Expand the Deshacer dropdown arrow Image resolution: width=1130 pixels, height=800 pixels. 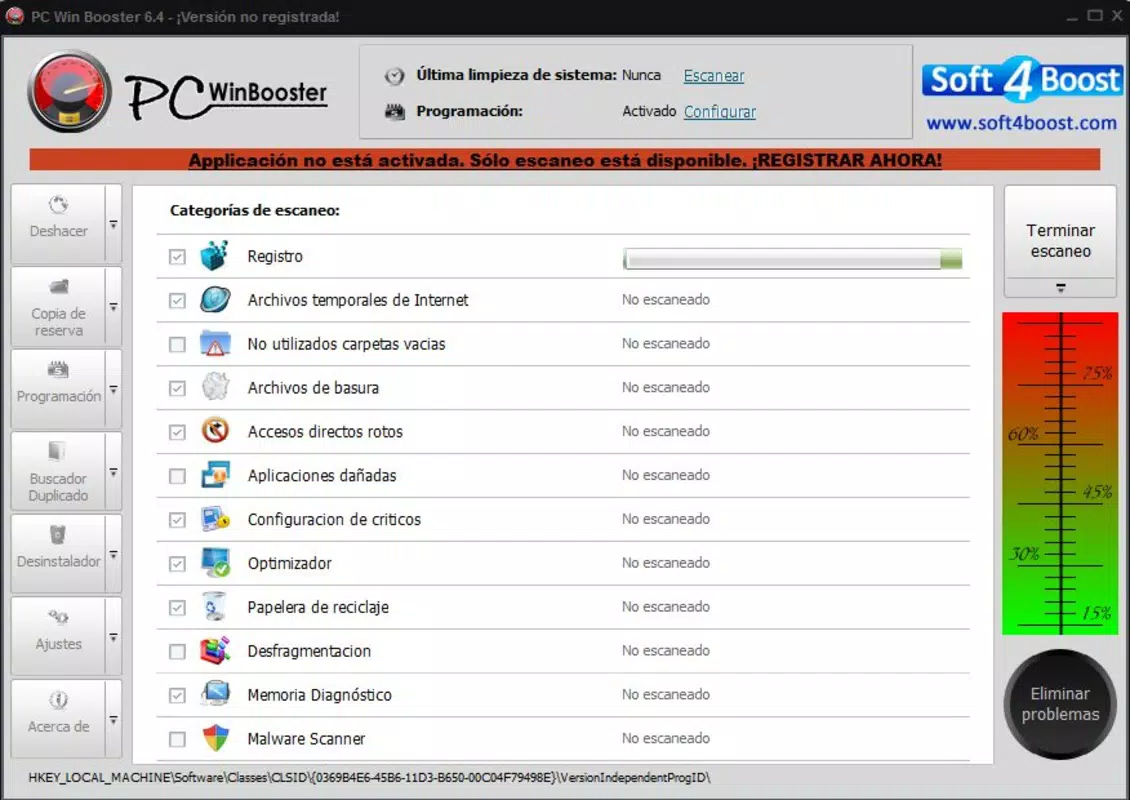114,224
